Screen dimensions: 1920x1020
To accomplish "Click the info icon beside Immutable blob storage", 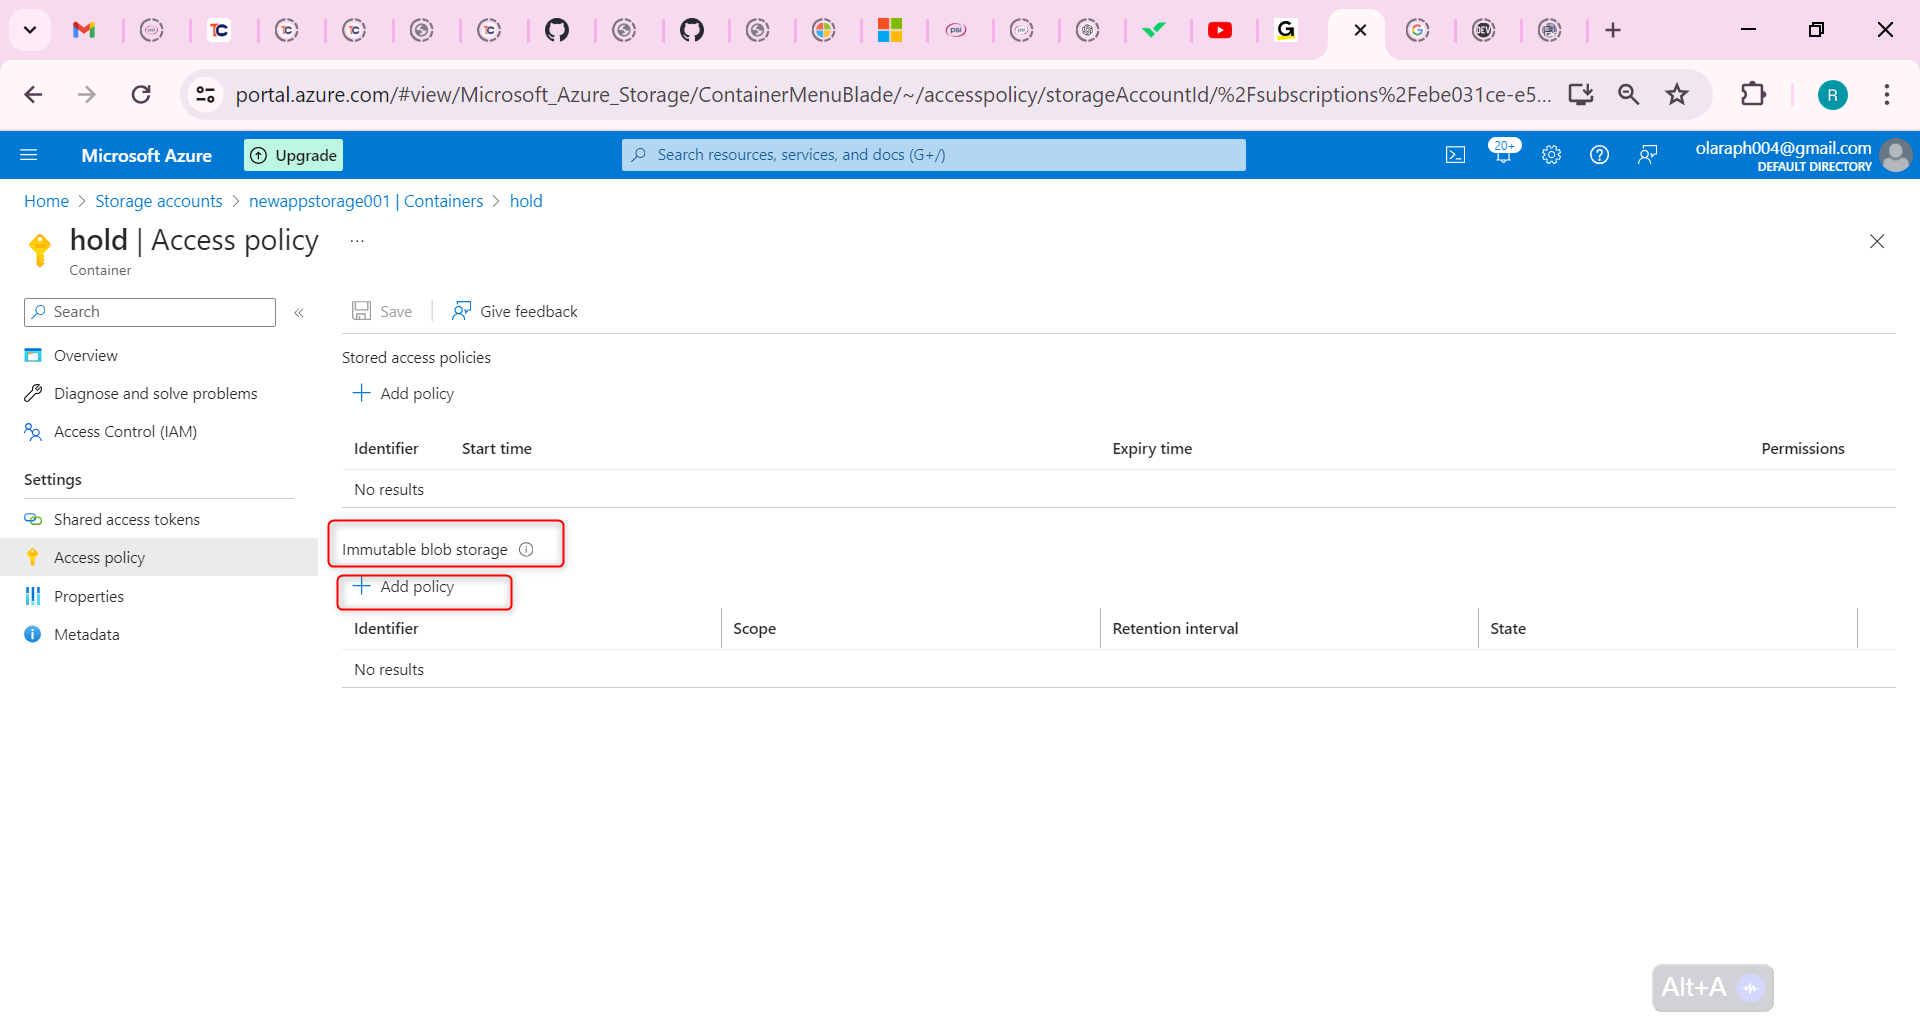I will [526, 549].
